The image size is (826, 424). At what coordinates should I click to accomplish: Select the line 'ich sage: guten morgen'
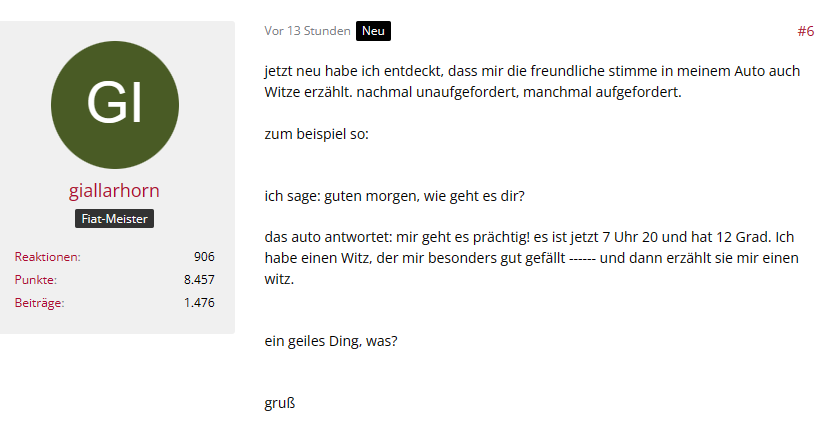click(395, 196)
